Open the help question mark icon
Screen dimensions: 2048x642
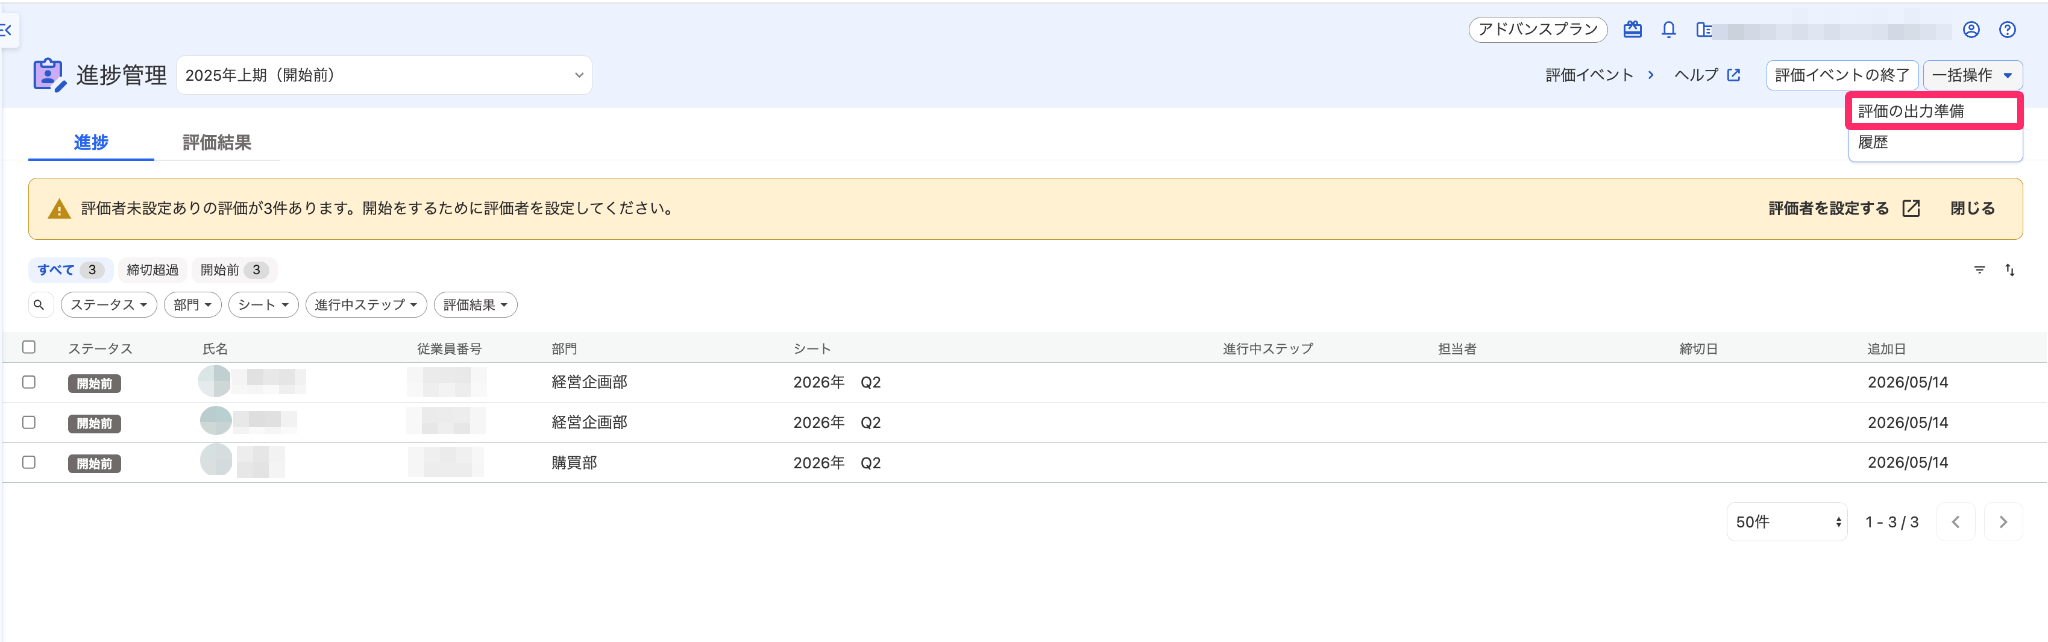2007,30
